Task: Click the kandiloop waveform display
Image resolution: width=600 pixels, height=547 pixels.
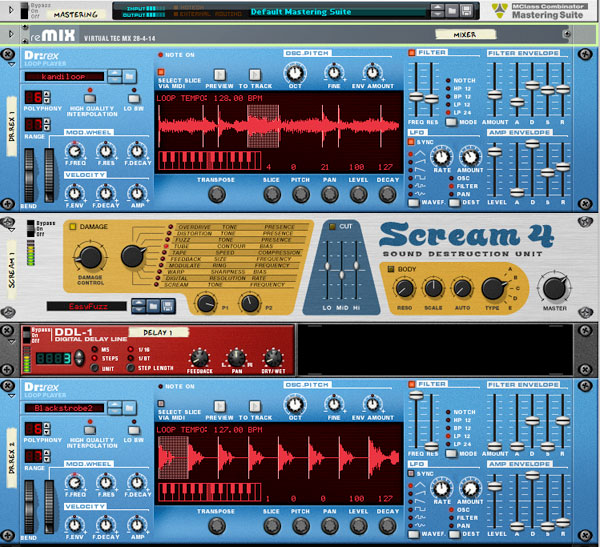Action: (x=279, y=126)
